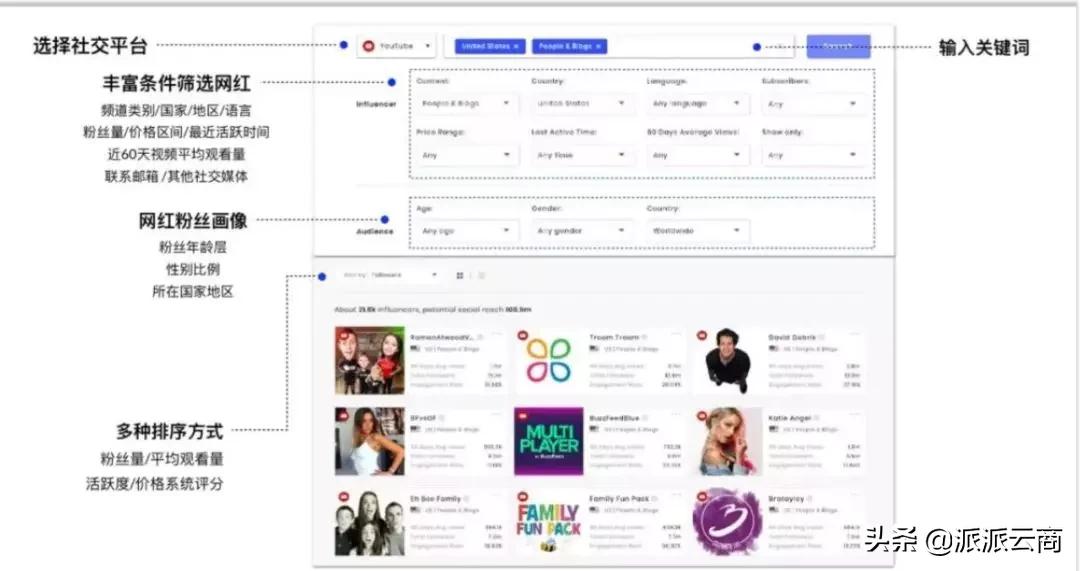
Task: Click the US flag icon on Katie Angel card
Action: click(x=773, y=429)
